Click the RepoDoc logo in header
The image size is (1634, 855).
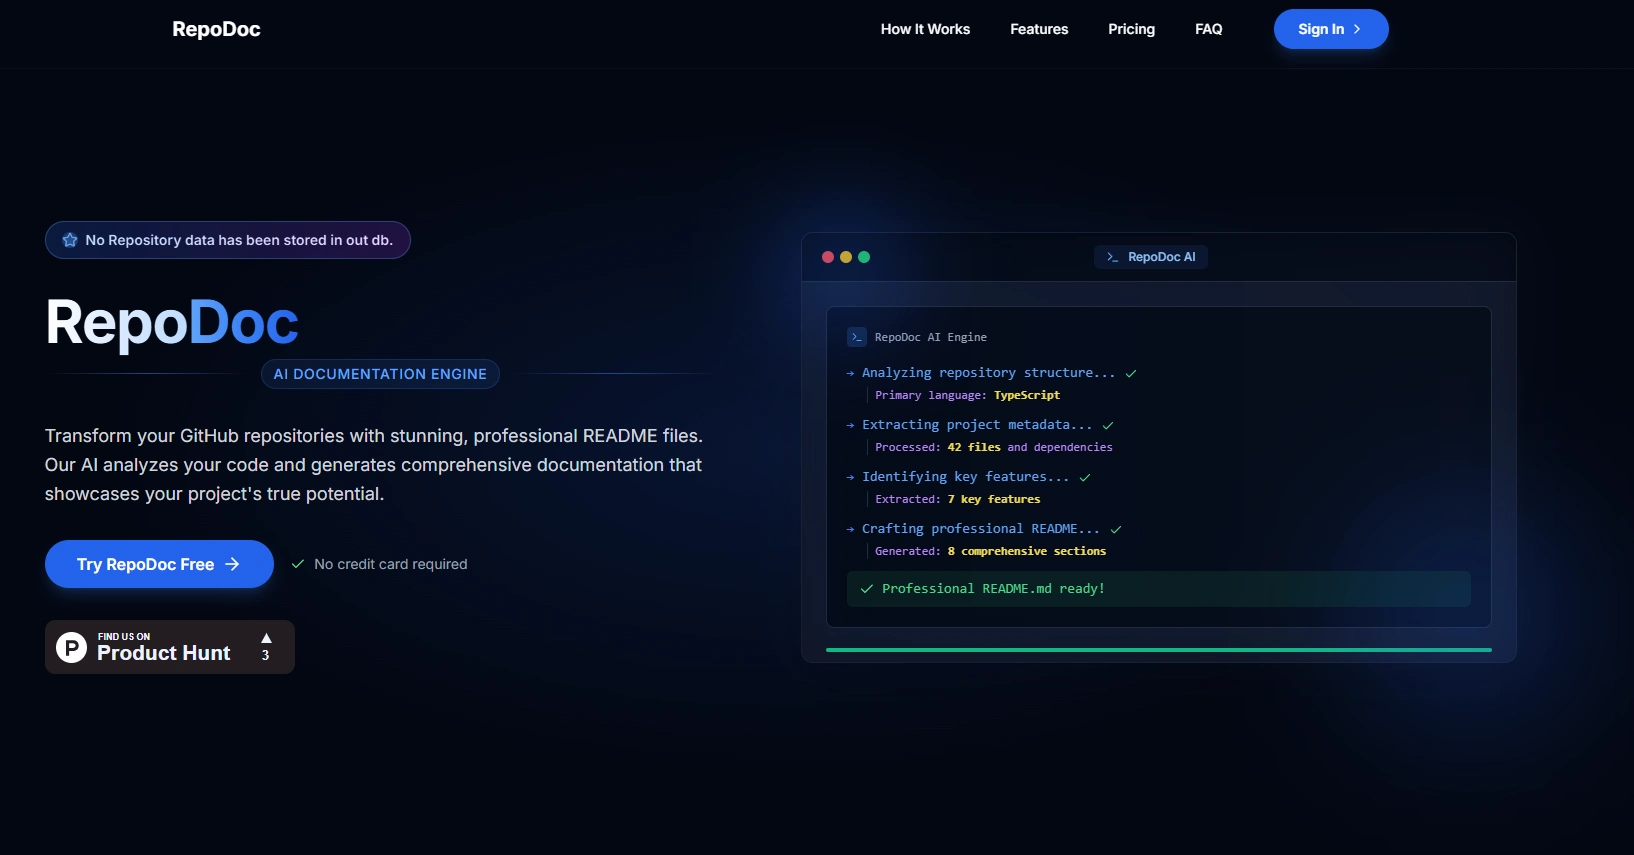click(216, 29)
